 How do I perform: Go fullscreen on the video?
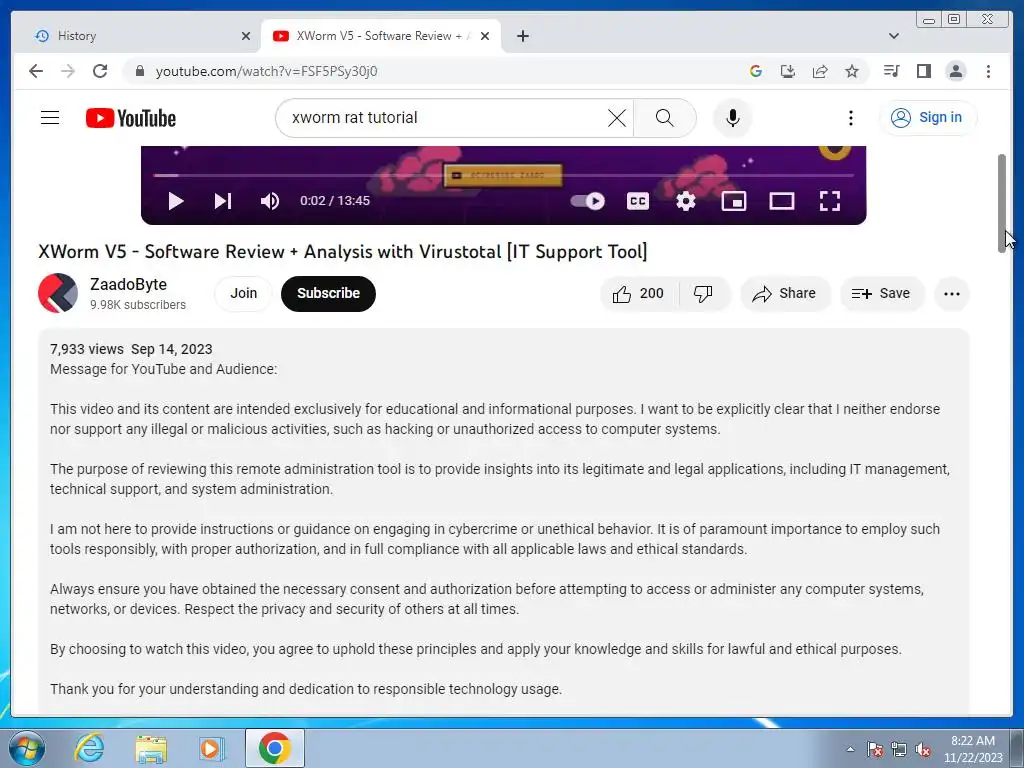pos(829,201)
